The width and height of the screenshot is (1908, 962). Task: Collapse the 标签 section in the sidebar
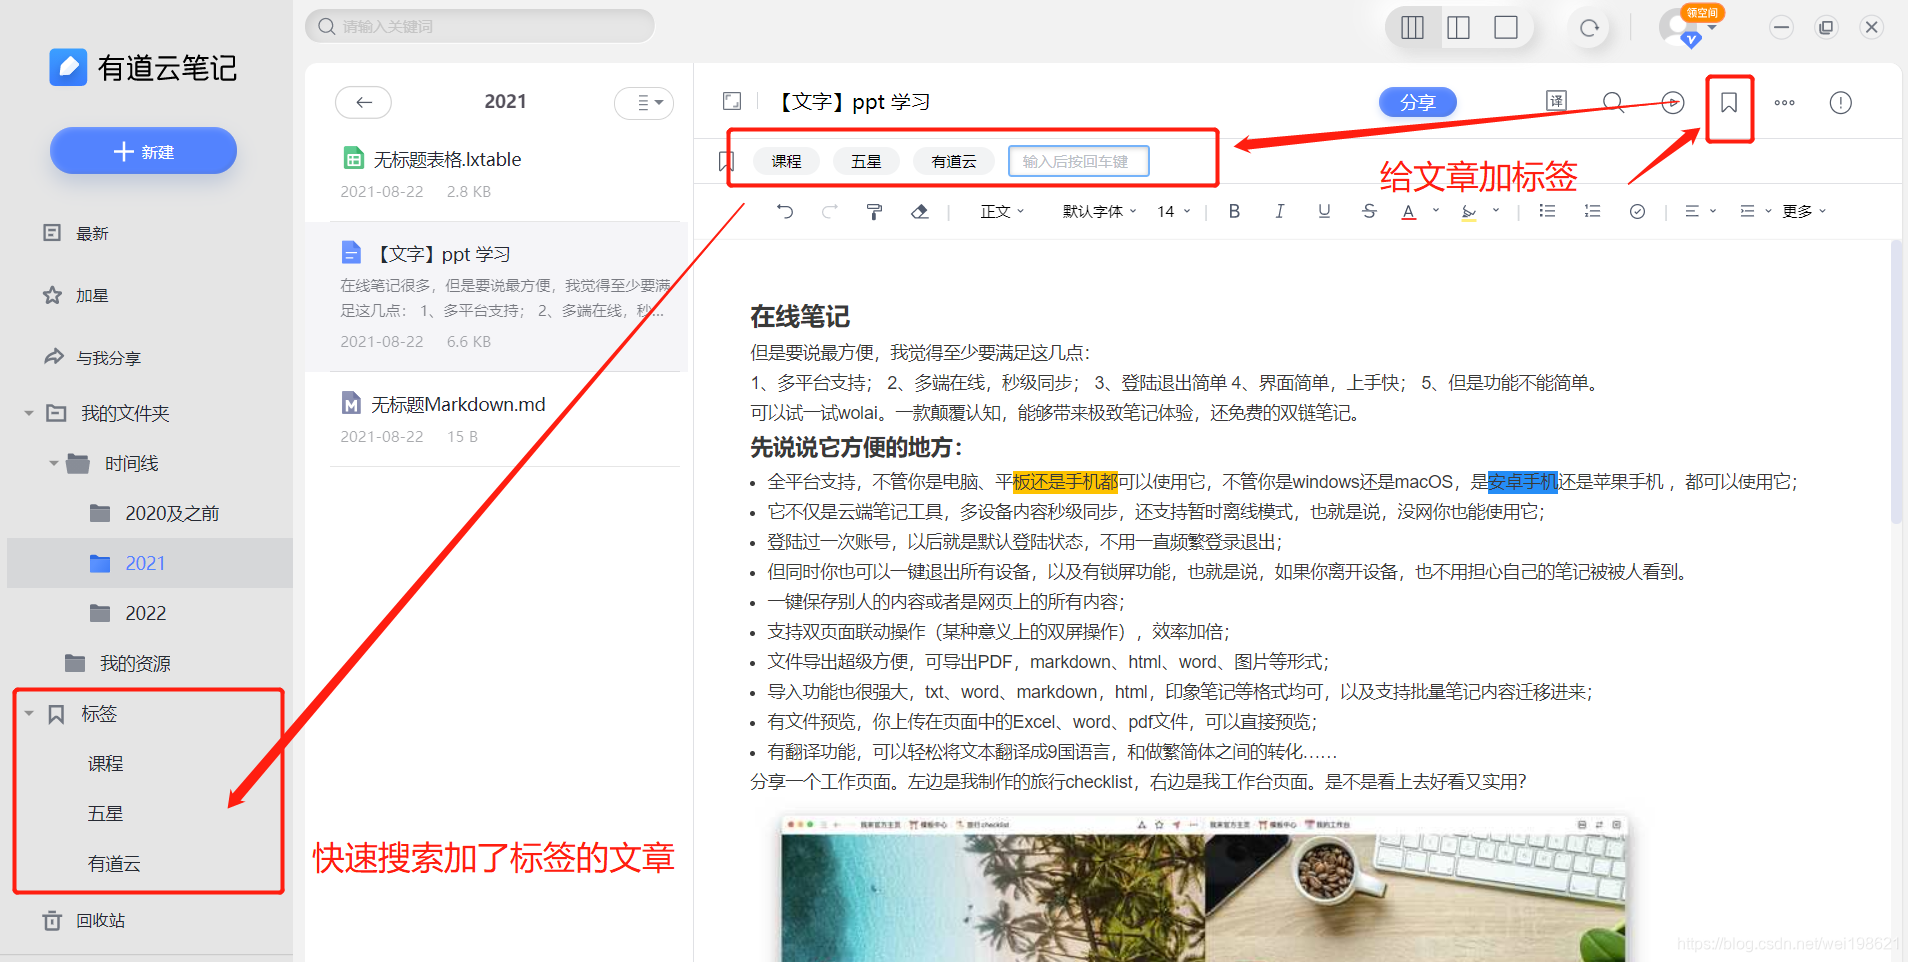(x=28, y=713)
